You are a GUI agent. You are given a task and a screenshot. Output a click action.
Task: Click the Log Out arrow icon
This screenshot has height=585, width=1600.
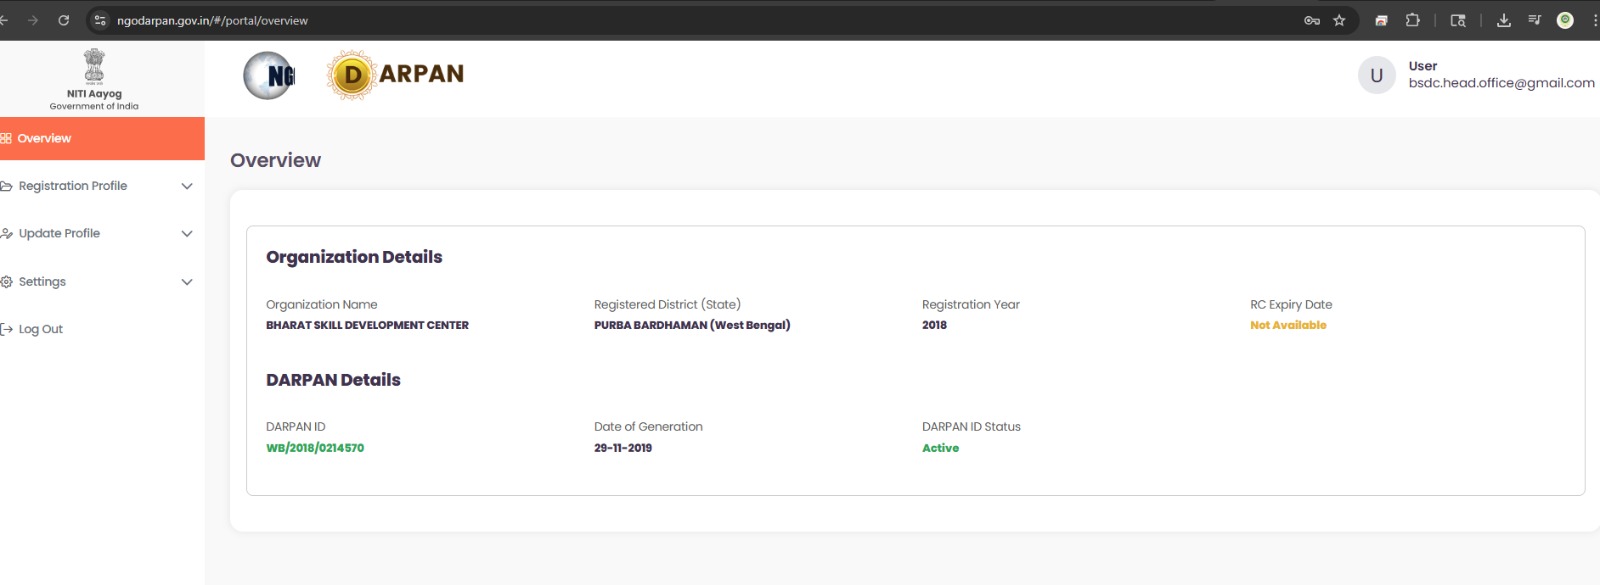click(6, 329)
